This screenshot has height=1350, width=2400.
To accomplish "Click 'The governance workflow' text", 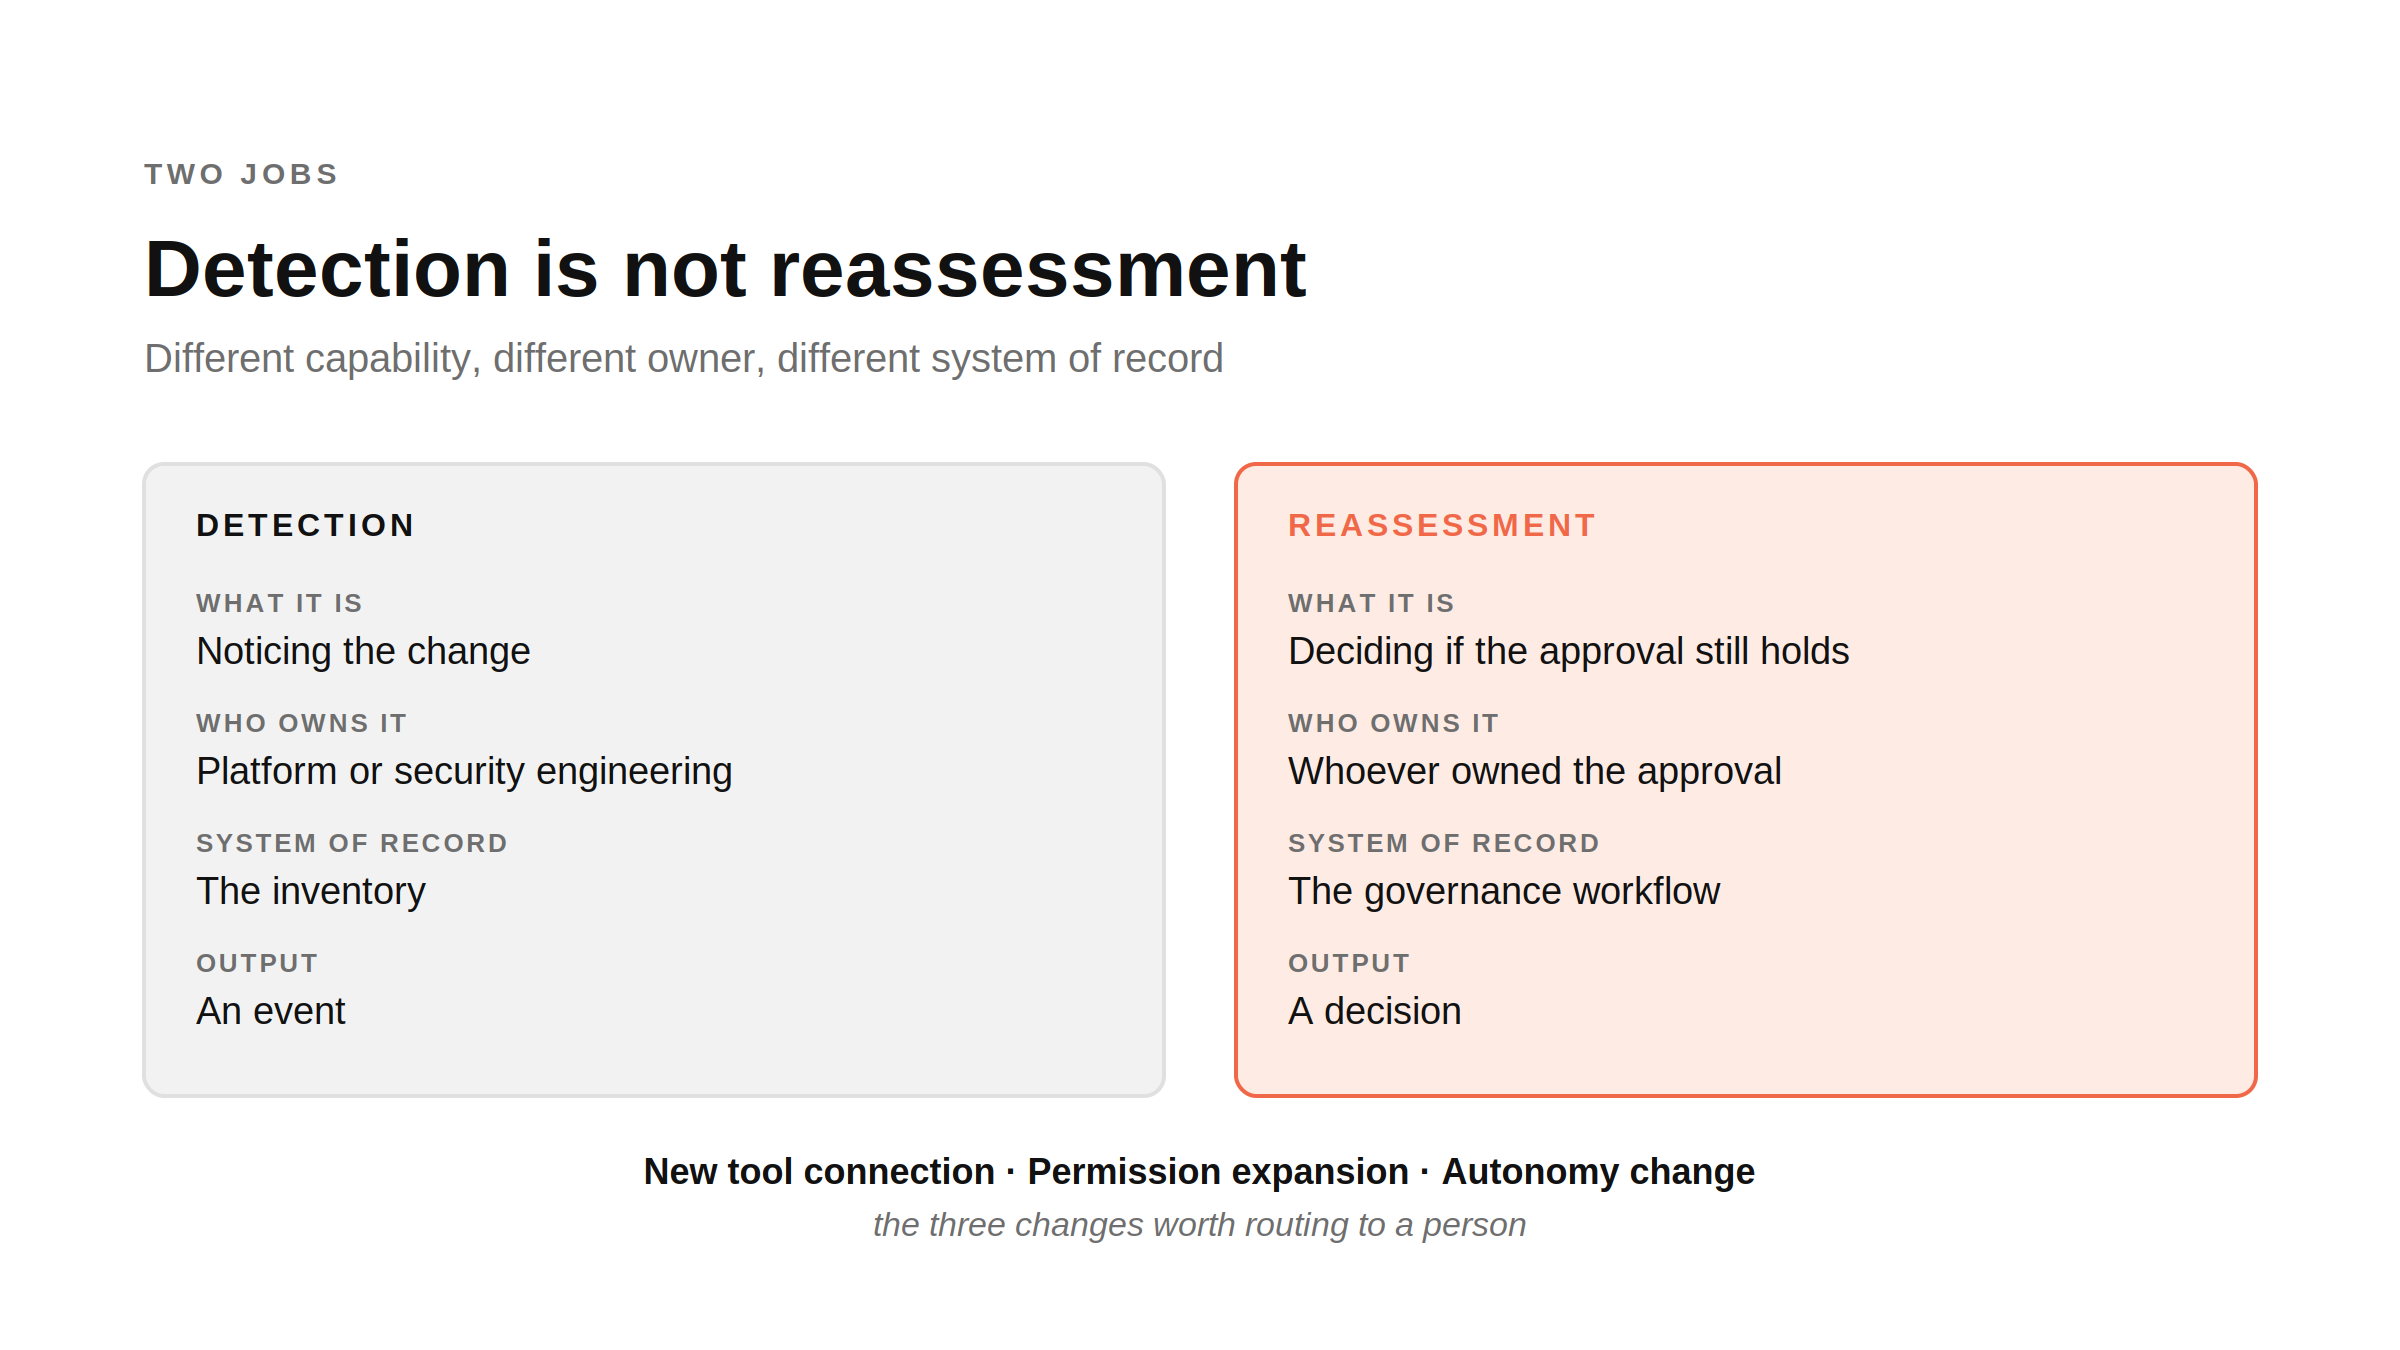I will tap(1504, 892).
